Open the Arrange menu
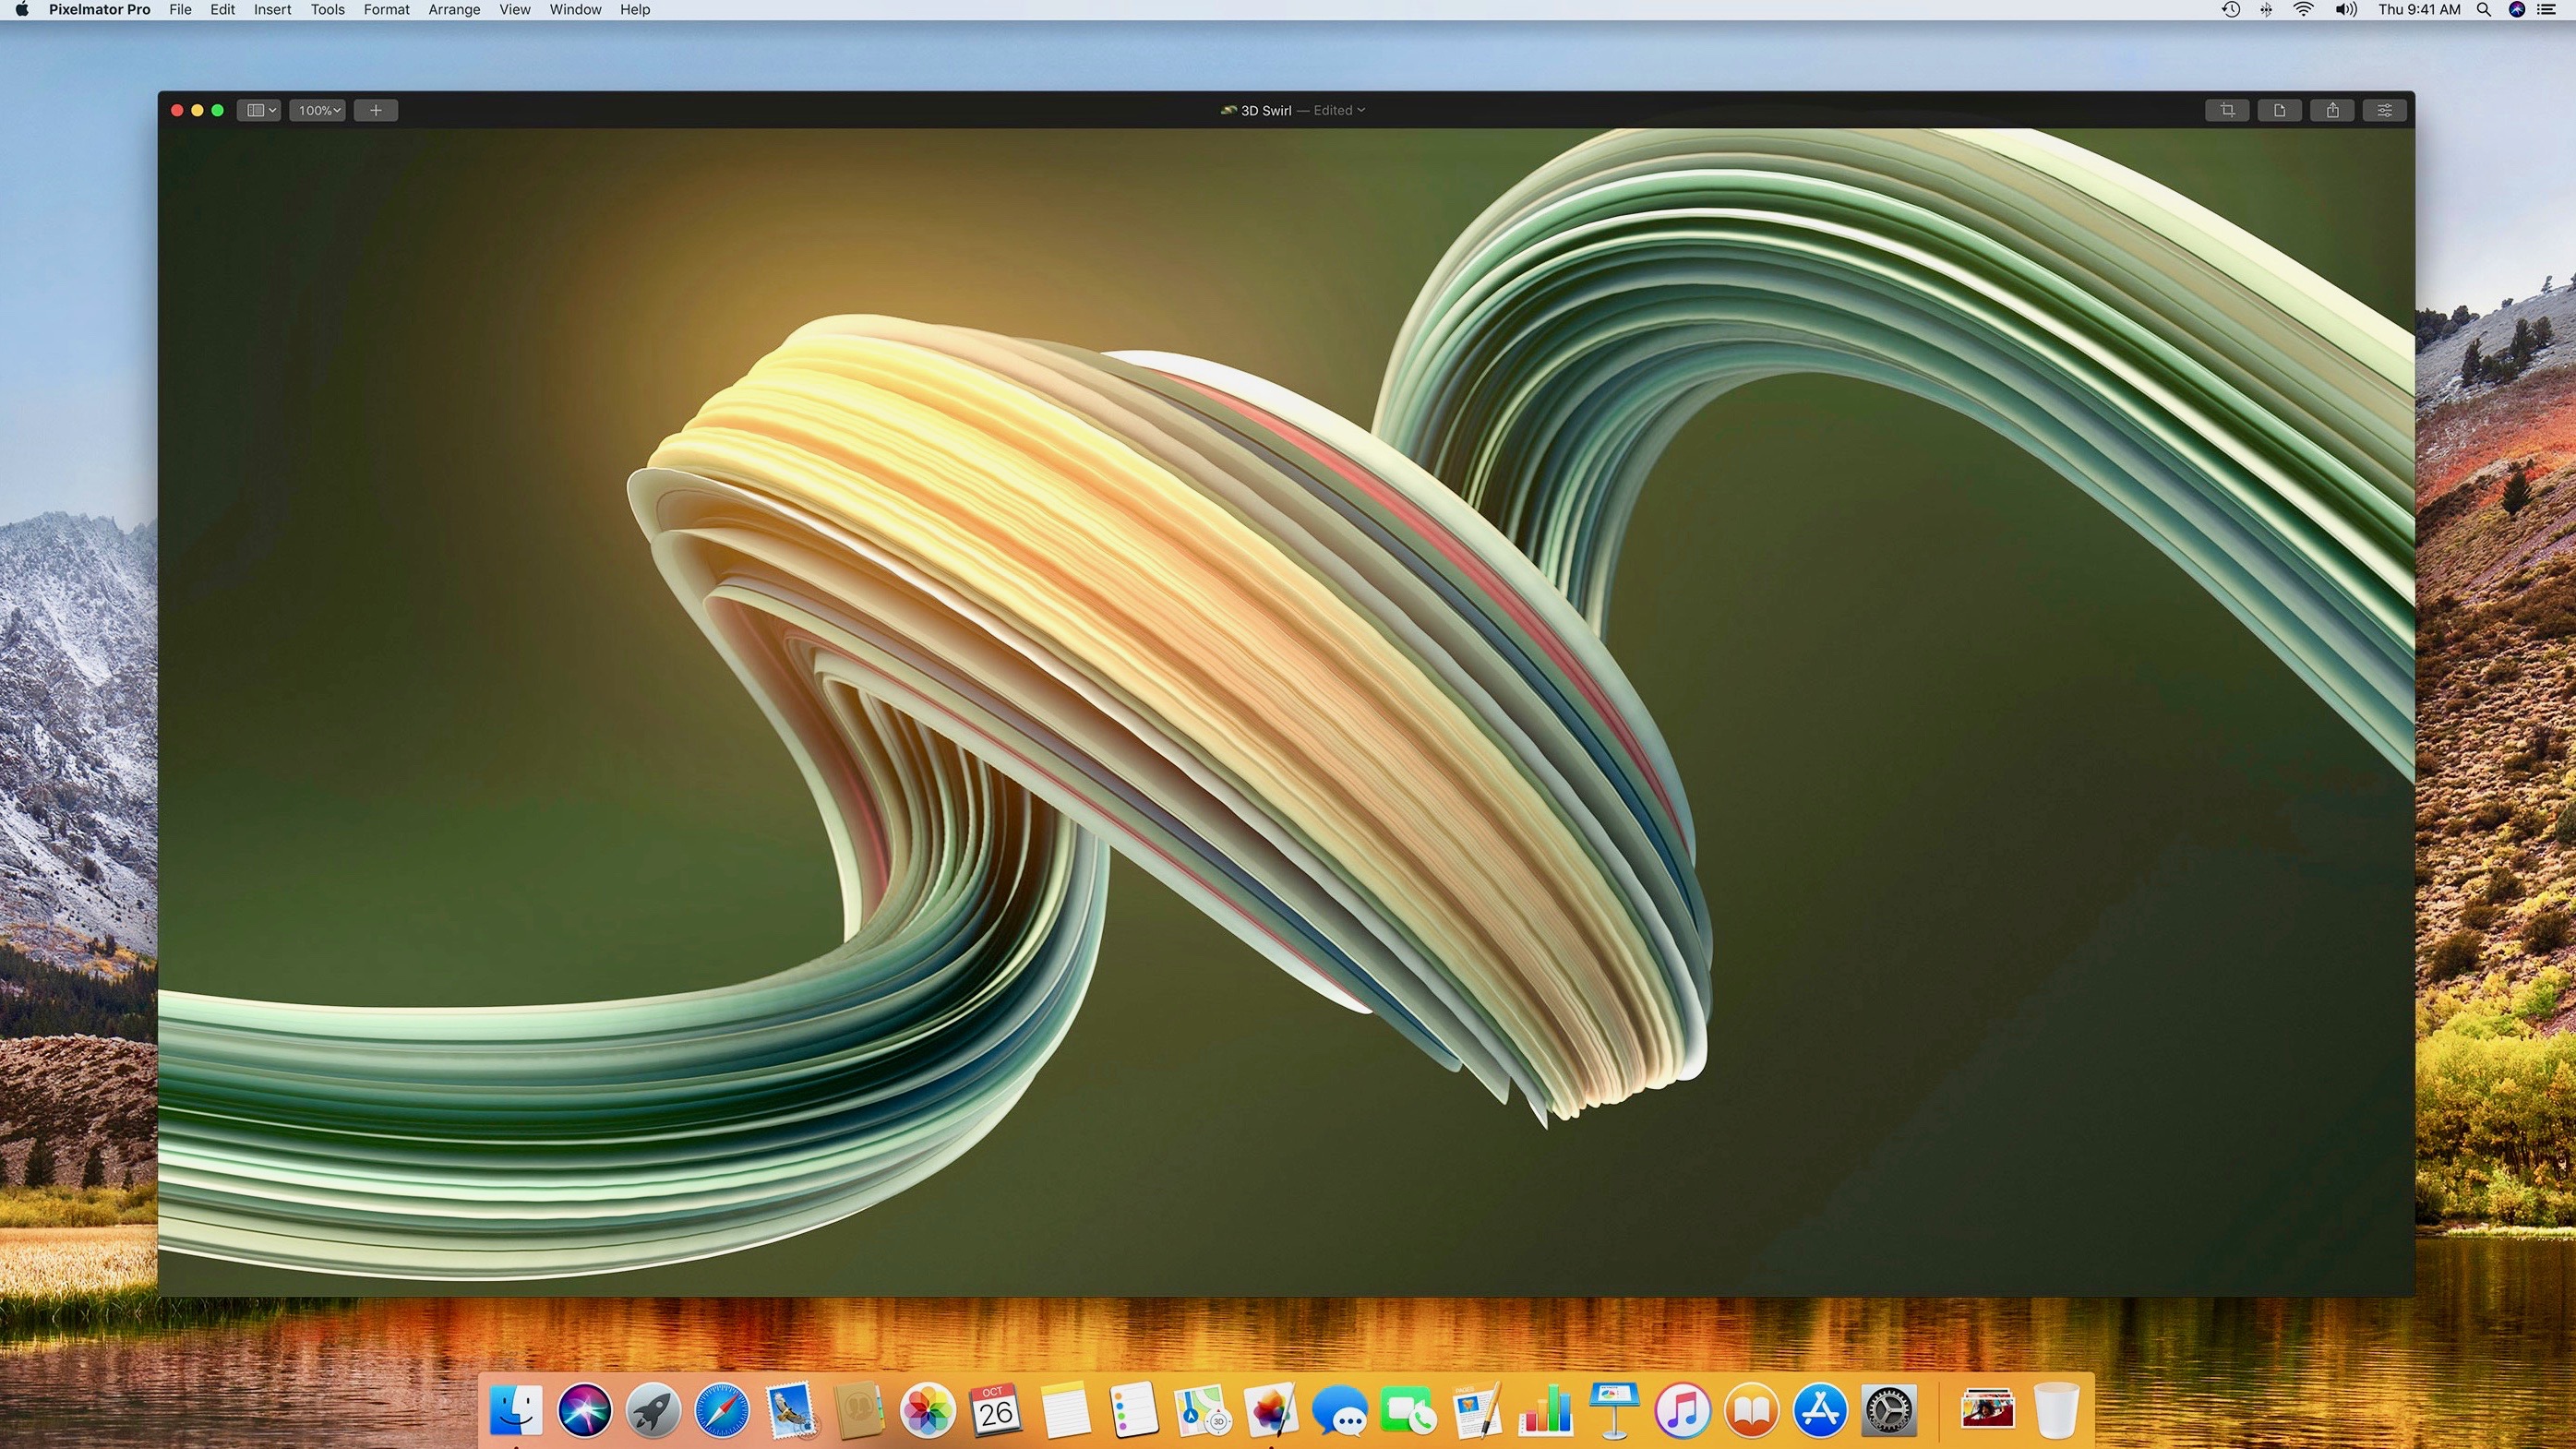Screen dimensions: 2576x1449 (454, 10)
